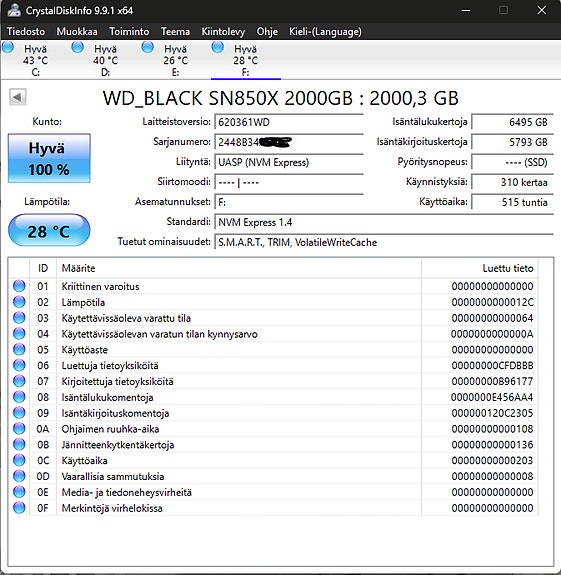The height and width of the screenshot is (575, 561).
Task: Click status orb for Isäntäkirjoituskomentoja
Action: 19,413
